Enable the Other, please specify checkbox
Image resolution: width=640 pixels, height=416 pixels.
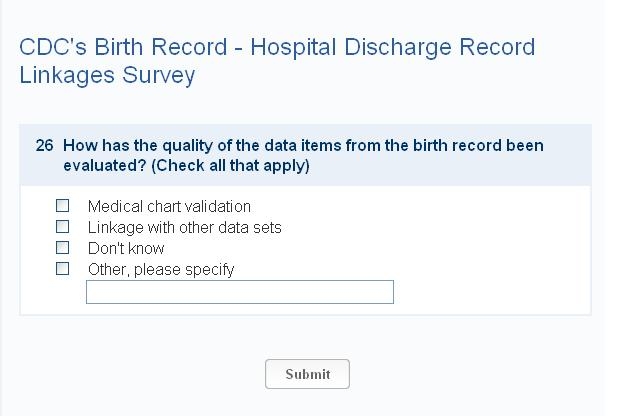pos(63,269)
